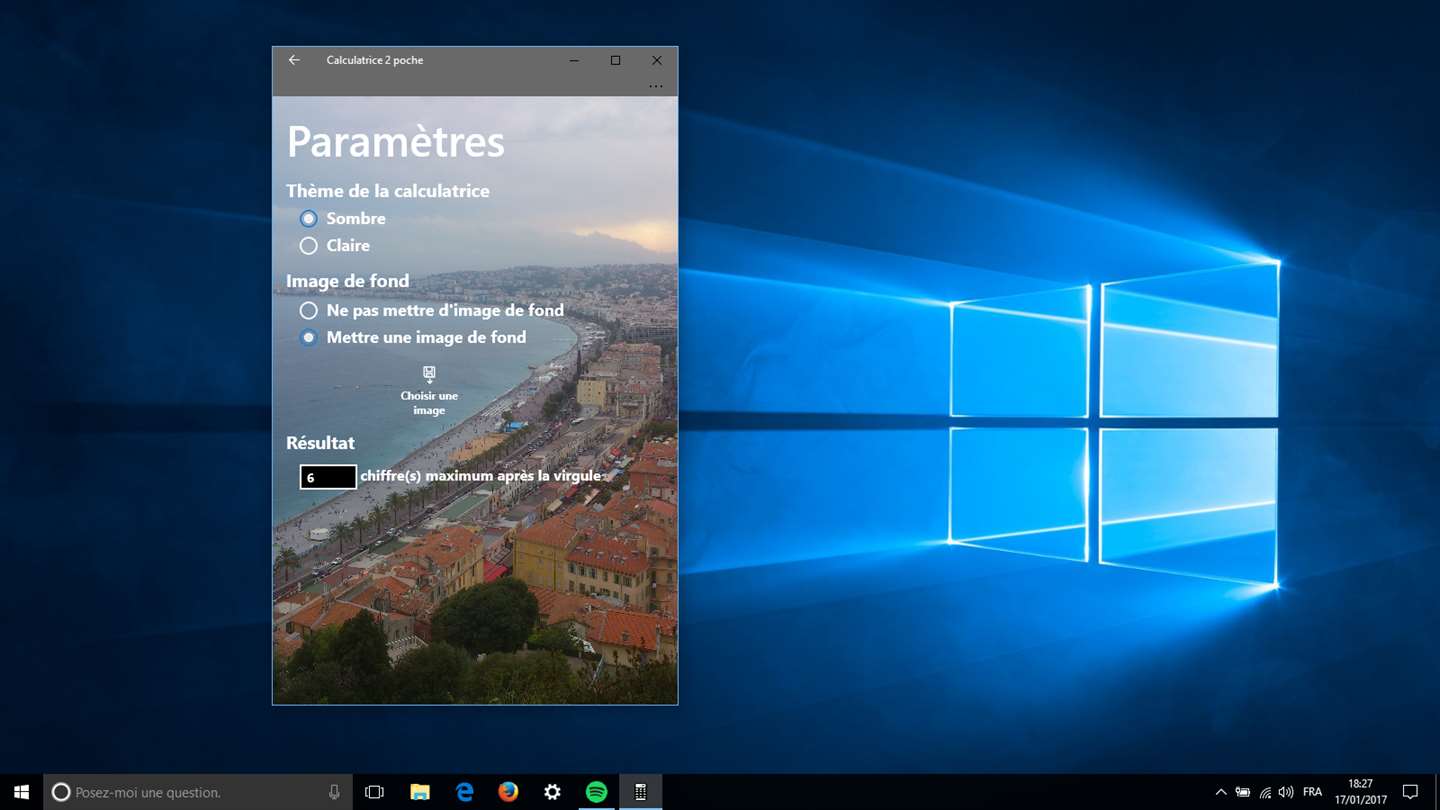Open the Windows Start menu
This screenshot has height=810, width=1440.
pyautogui.click(x=21, y=792)
